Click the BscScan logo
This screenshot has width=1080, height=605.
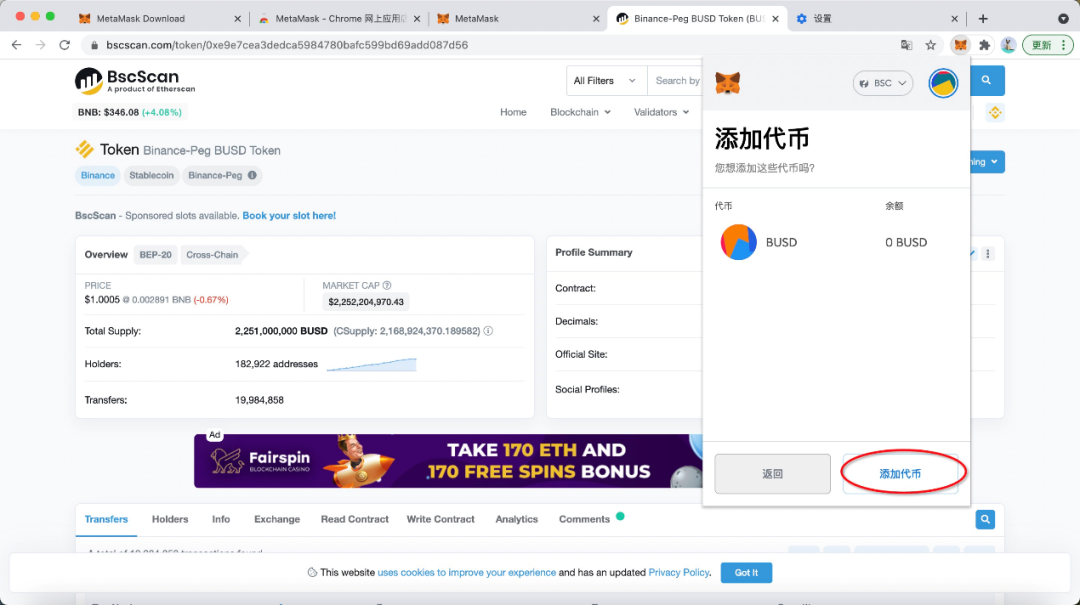pyautogui.click(x=135, y=81)
